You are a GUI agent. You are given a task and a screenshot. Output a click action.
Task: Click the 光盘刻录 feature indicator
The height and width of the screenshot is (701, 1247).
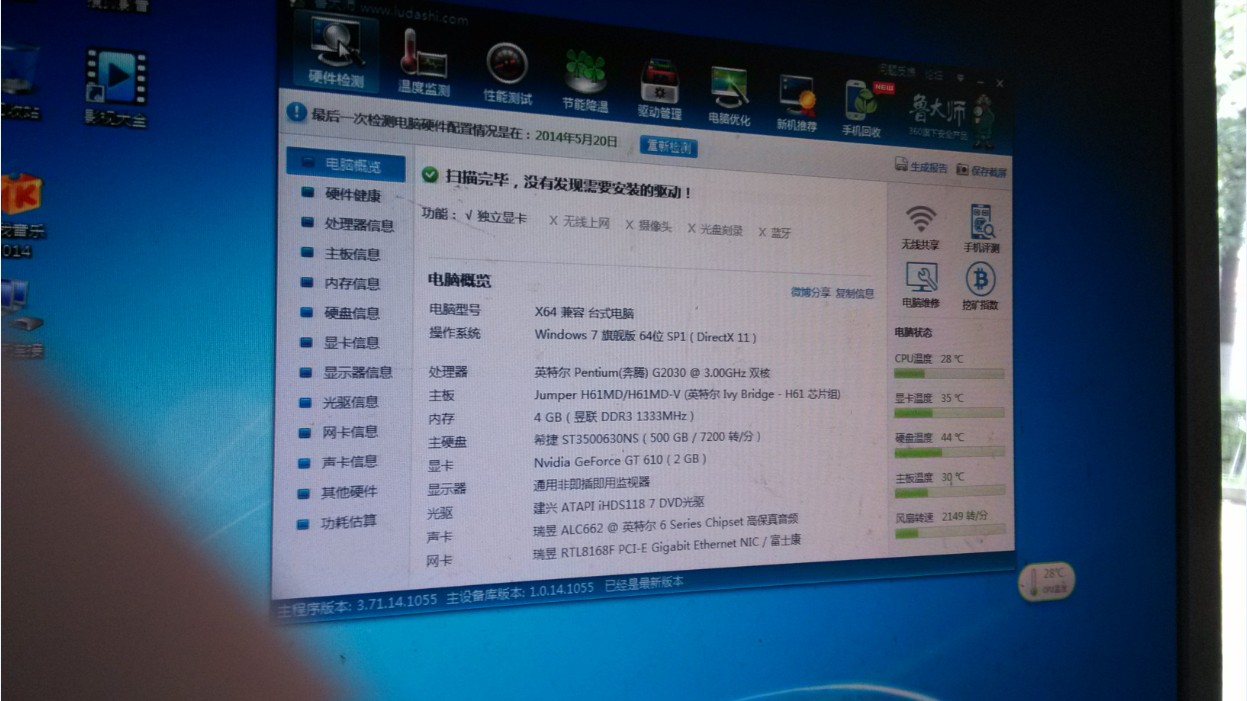tap(715, 229)
